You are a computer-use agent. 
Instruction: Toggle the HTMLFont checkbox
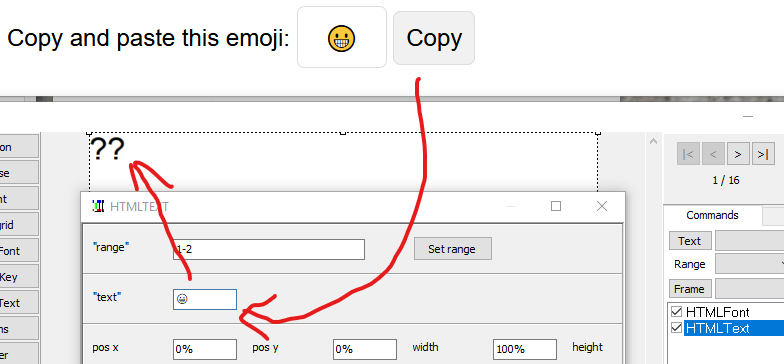tap(676, 312)
